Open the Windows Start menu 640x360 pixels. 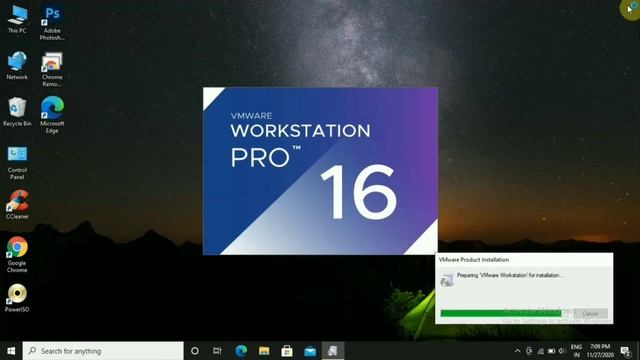point(11,351)
